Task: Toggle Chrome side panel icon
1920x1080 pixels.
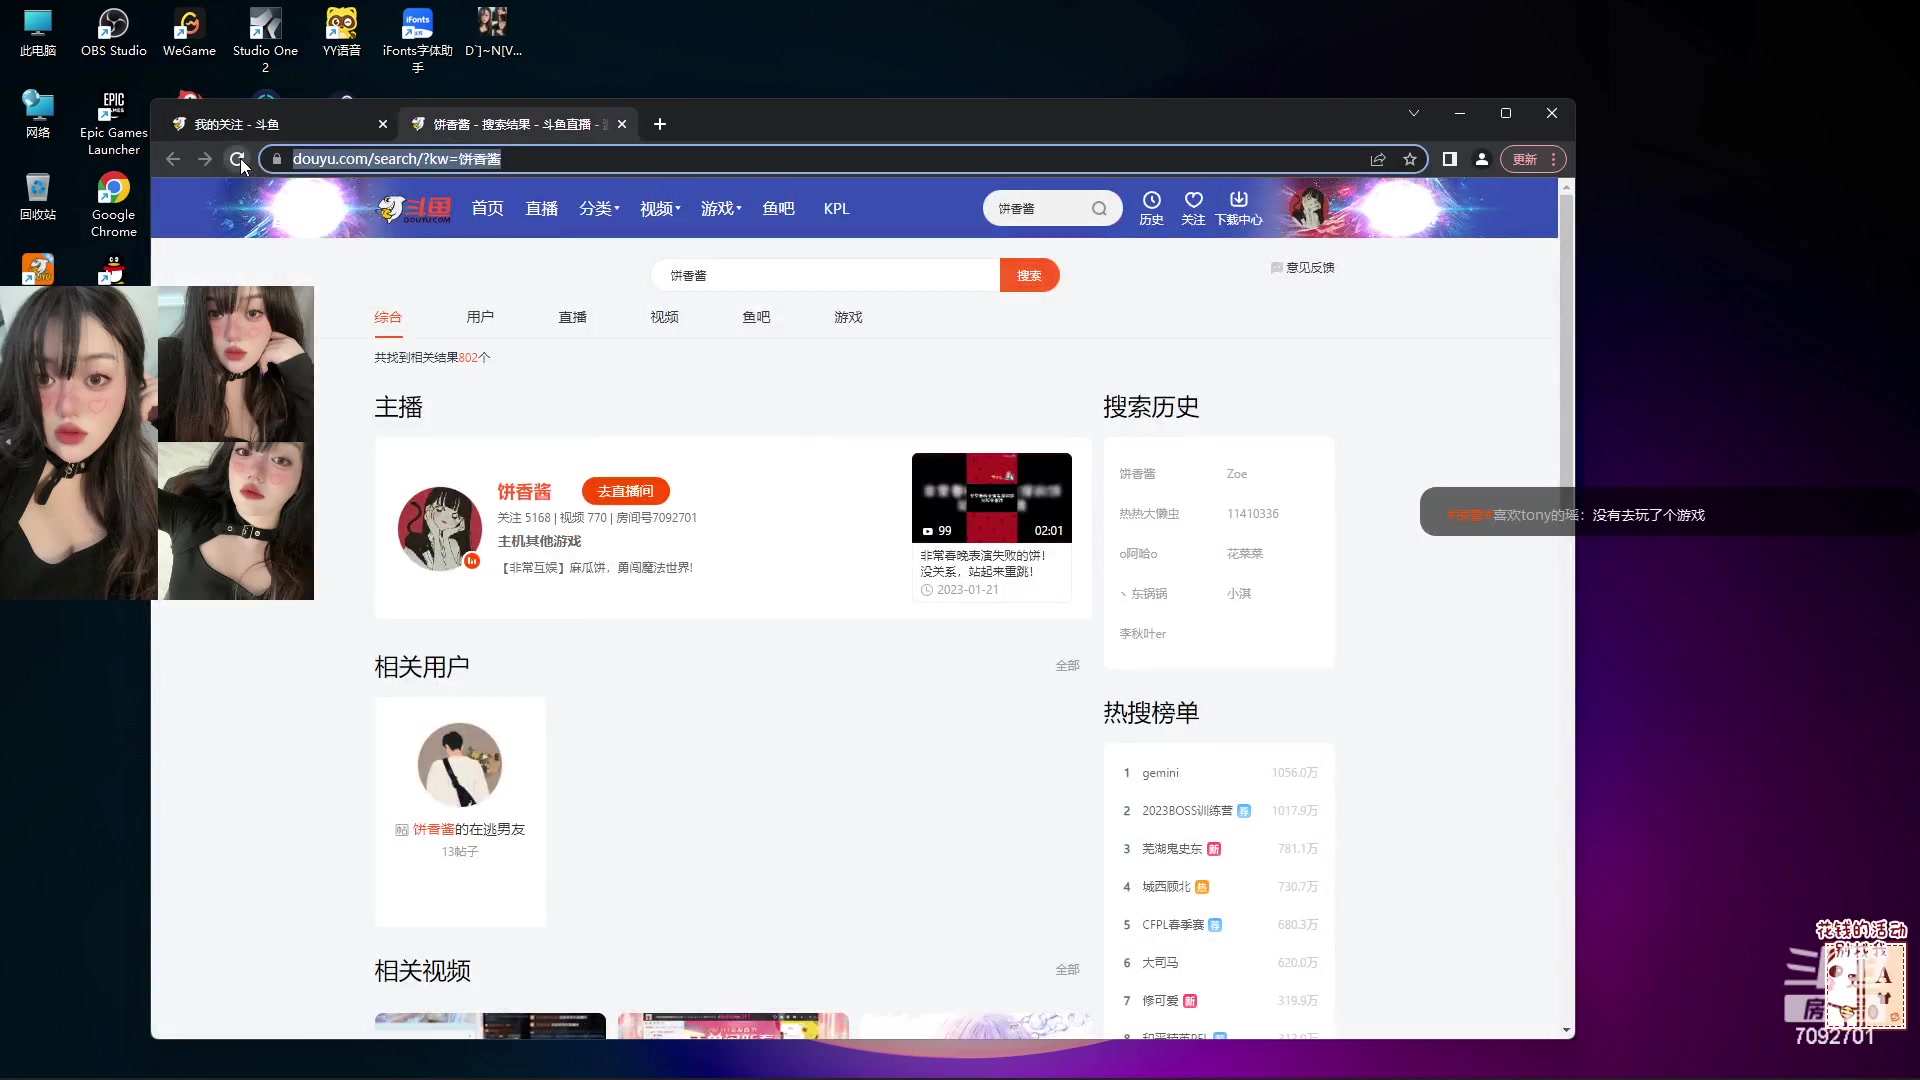Action: click(1450, 159)
